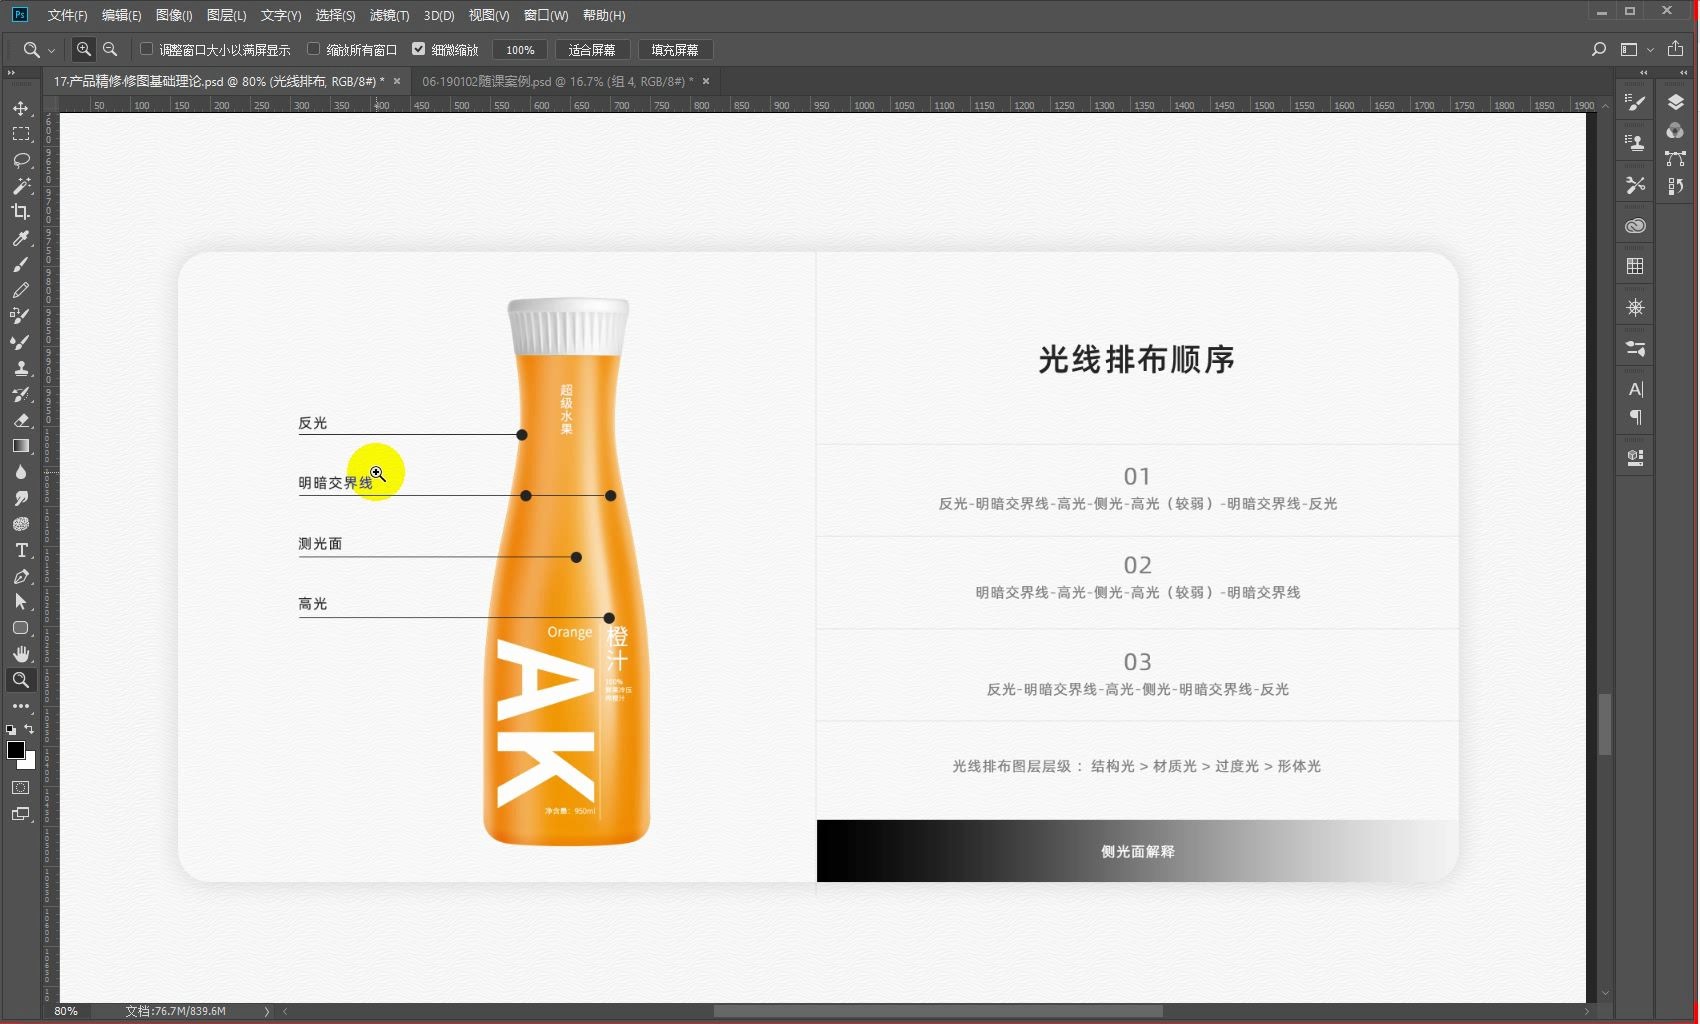The height and width of the screenshot is (1024, 1700).
Task: Select the Move tool
Action: pos(20,109)
